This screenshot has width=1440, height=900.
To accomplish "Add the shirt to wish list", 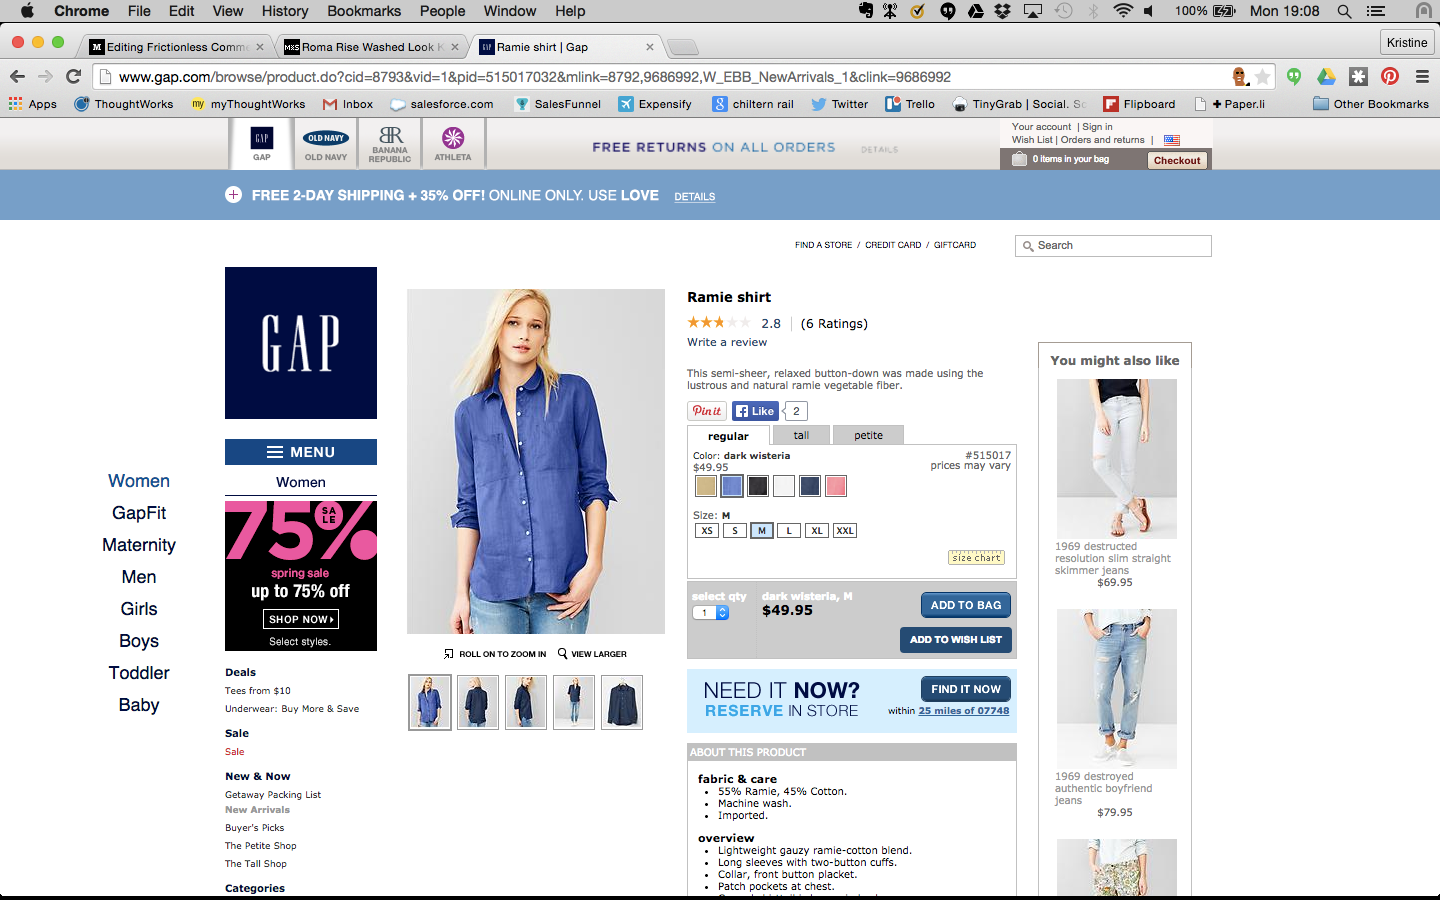I will [956, 640].
